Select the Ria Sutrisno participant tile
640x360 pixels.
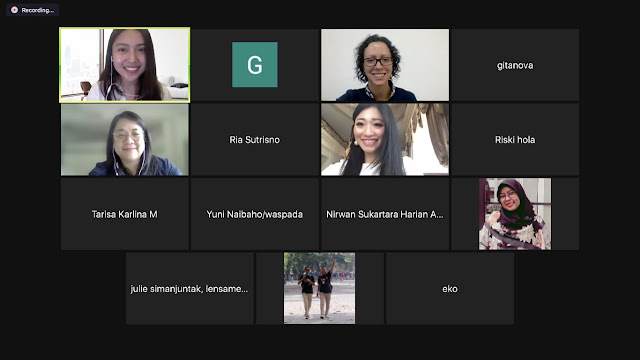point(255,139)
